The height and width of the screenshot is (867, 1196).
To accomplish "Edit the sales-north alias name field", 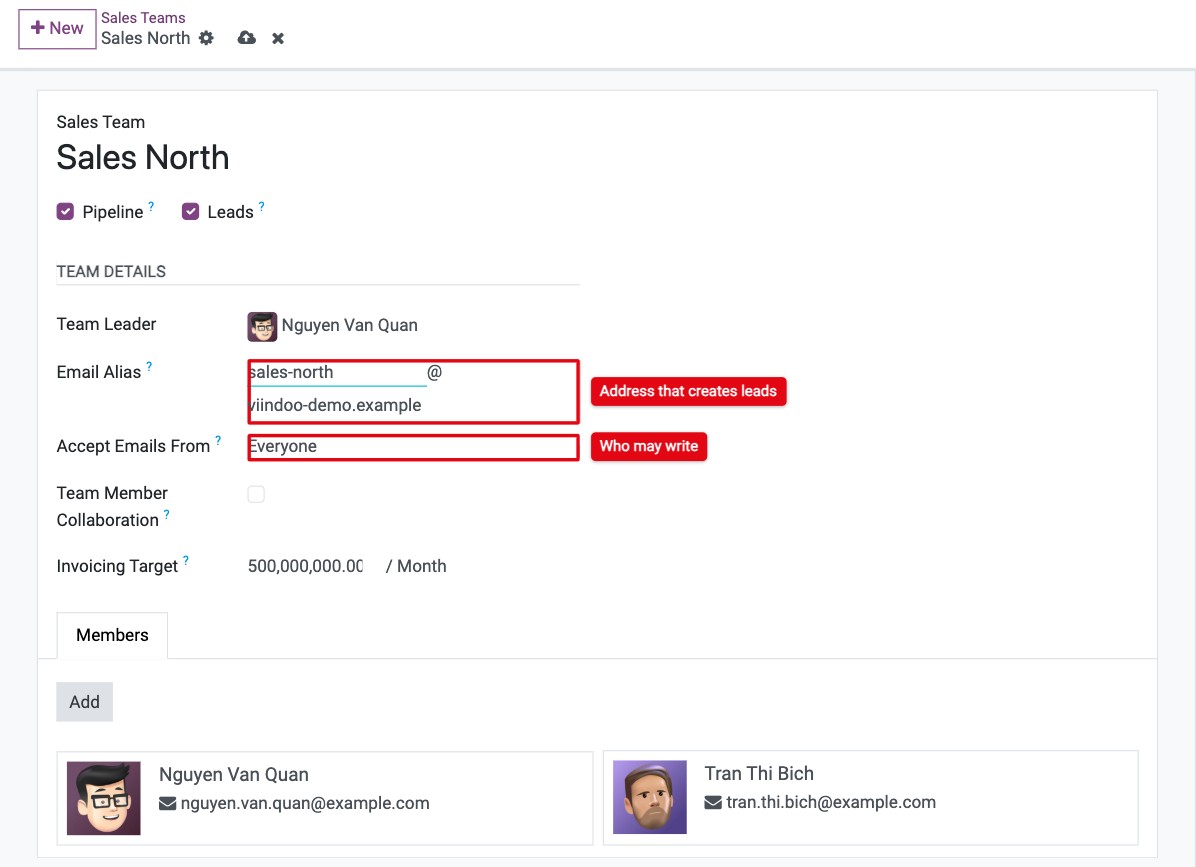I will 337,373.
